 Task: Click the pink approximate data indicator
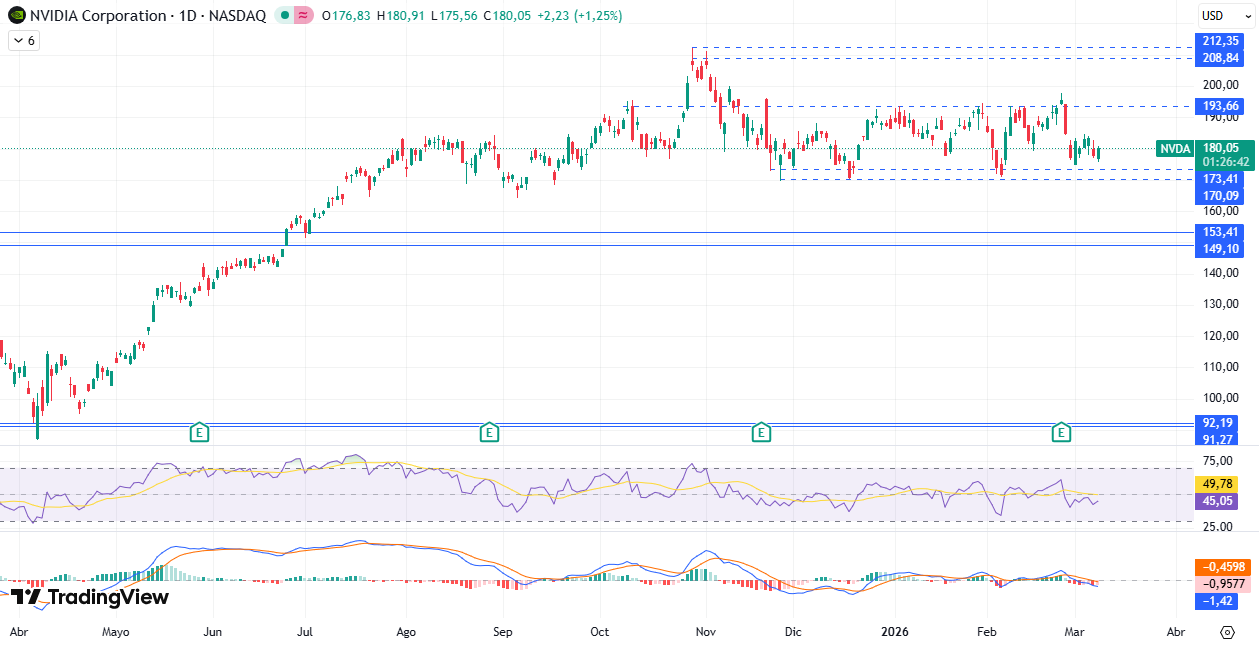[x=302, y=16]
